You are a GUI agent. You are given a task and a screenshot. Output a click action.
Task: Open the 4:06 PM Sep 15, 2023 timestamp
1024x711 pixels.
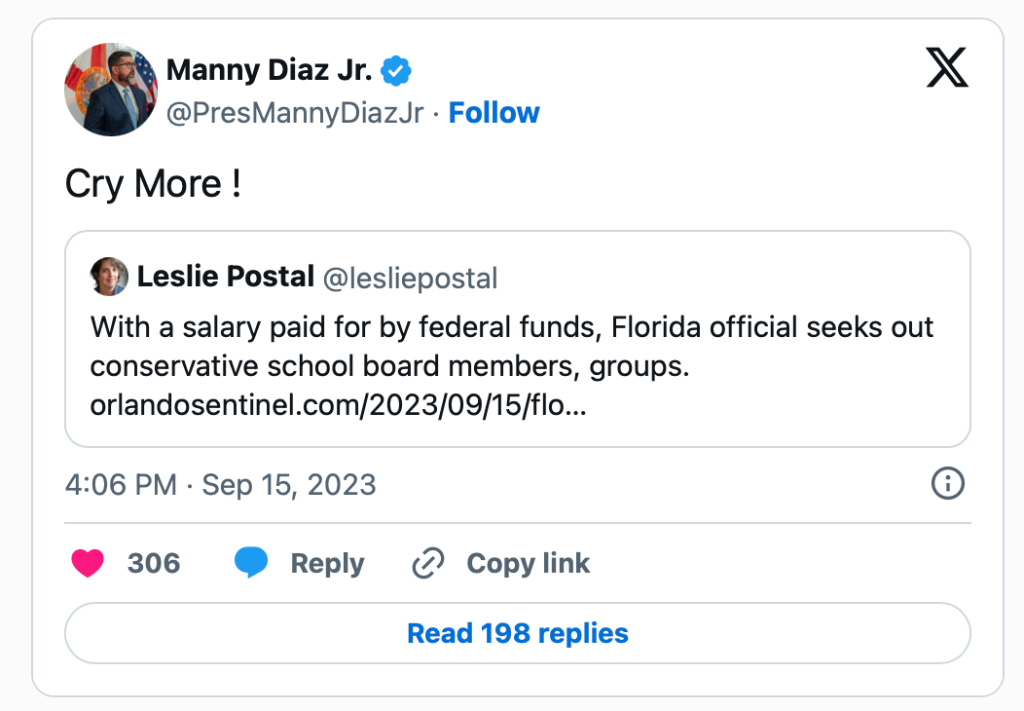221,485
